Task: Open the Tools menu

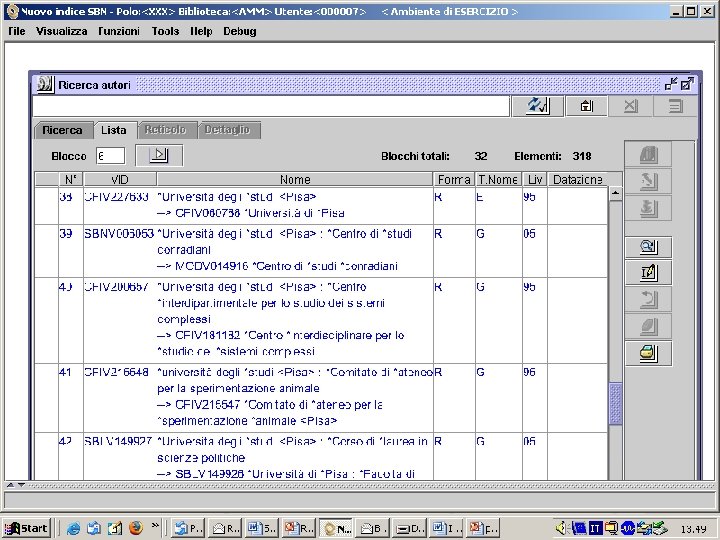Action: [165, 31]
